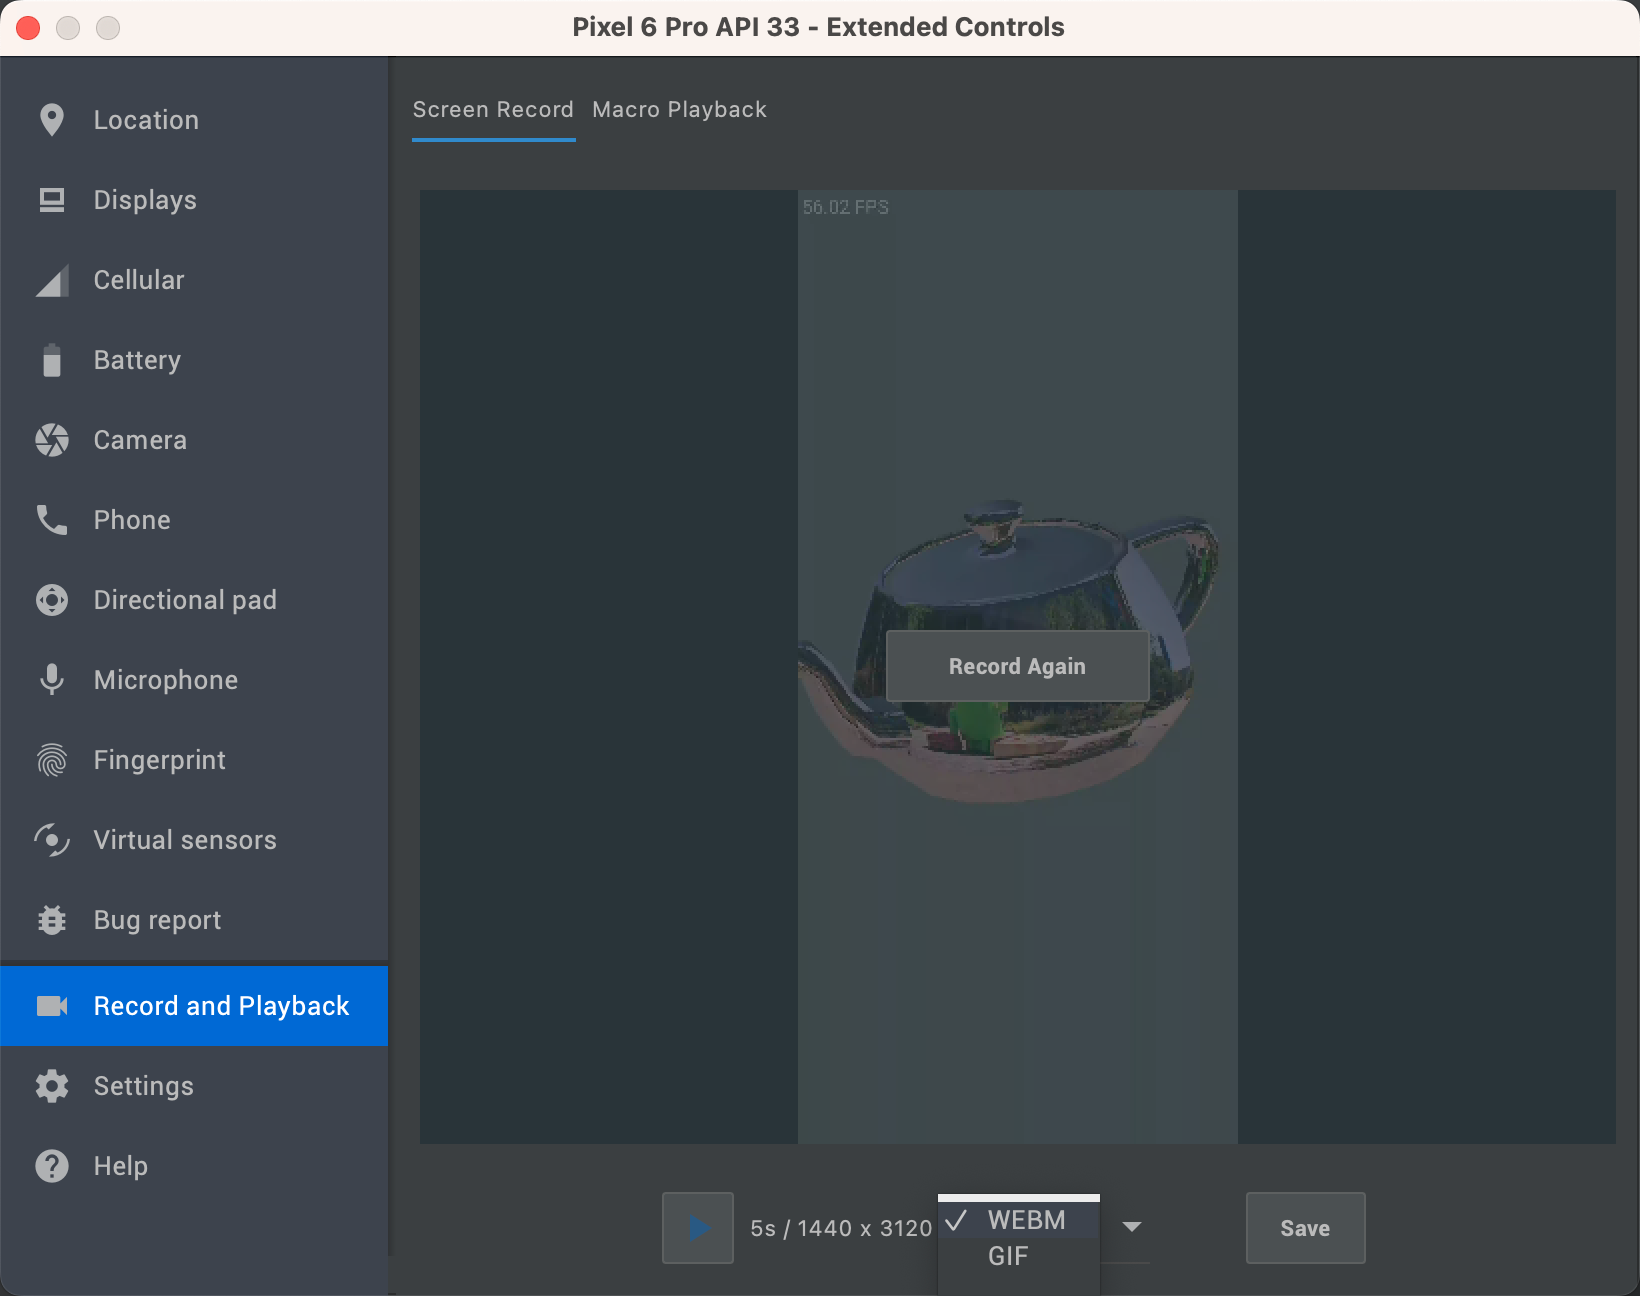
Task: Open the Displays monitor icon
Action: [52, 200]
